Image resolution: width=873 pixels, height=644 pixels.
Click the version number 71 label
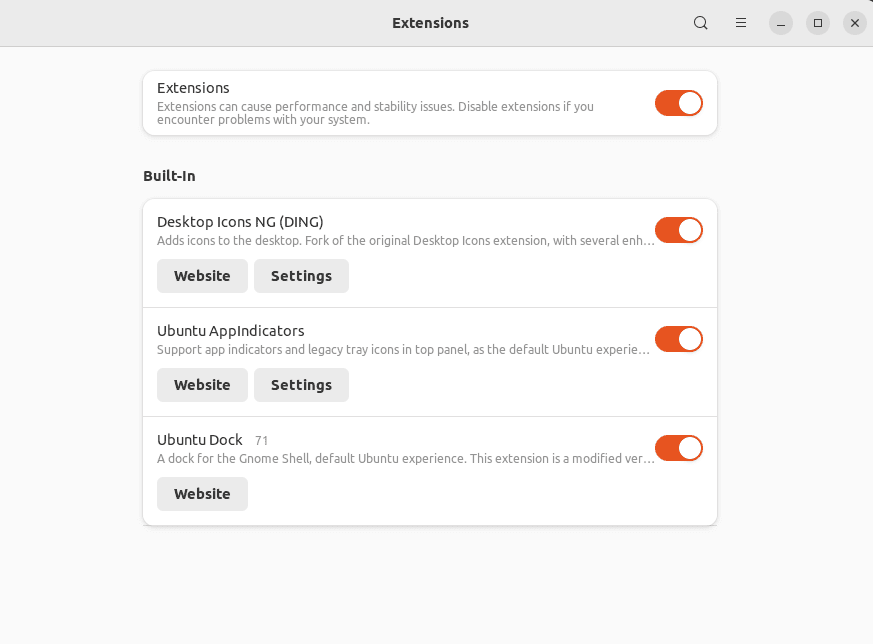tap(261, 440)
